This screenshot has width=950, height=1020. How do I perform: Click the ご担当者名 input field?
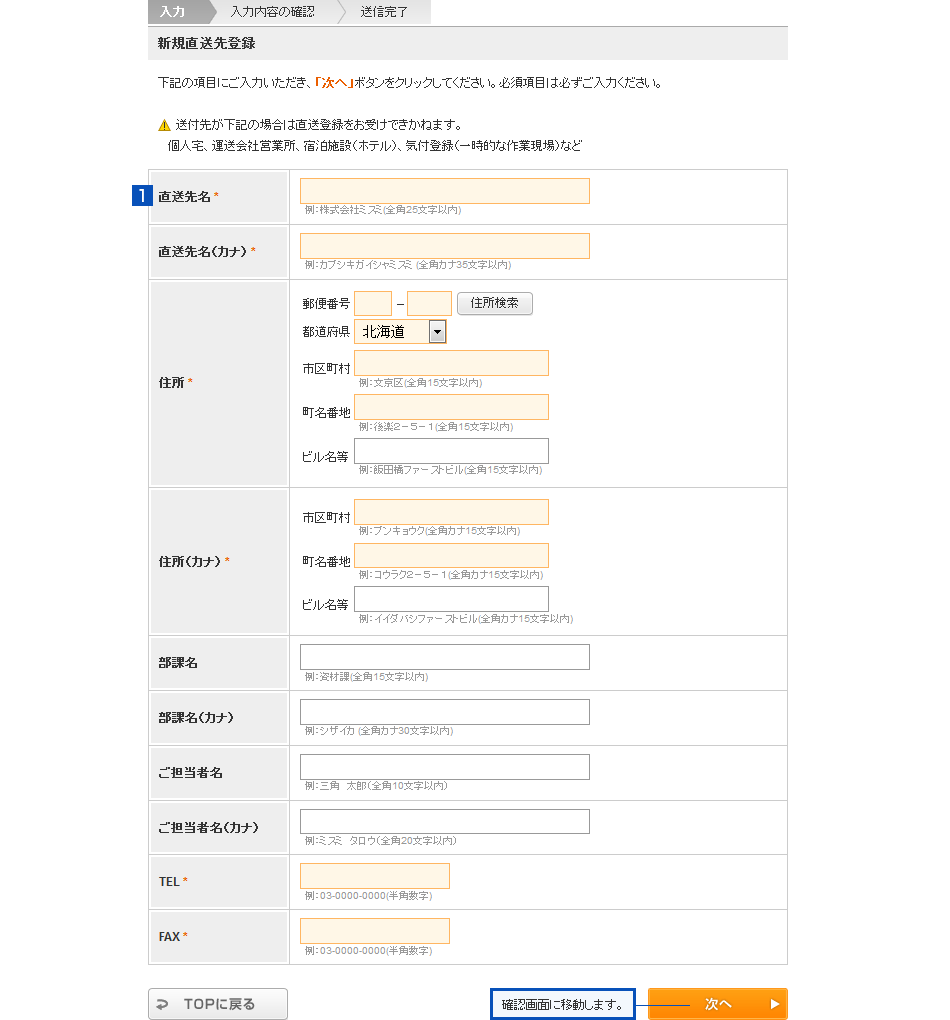(x=444, y=767)
